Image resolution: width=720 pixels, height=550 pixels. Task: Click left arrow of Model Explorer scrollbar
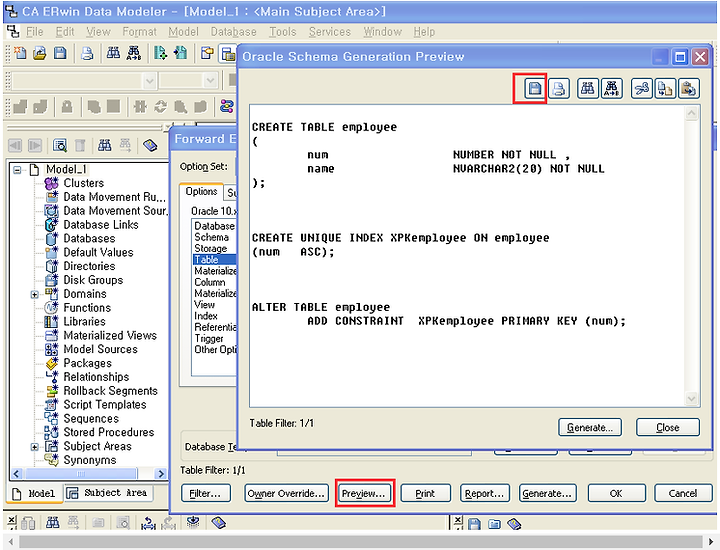17,473
